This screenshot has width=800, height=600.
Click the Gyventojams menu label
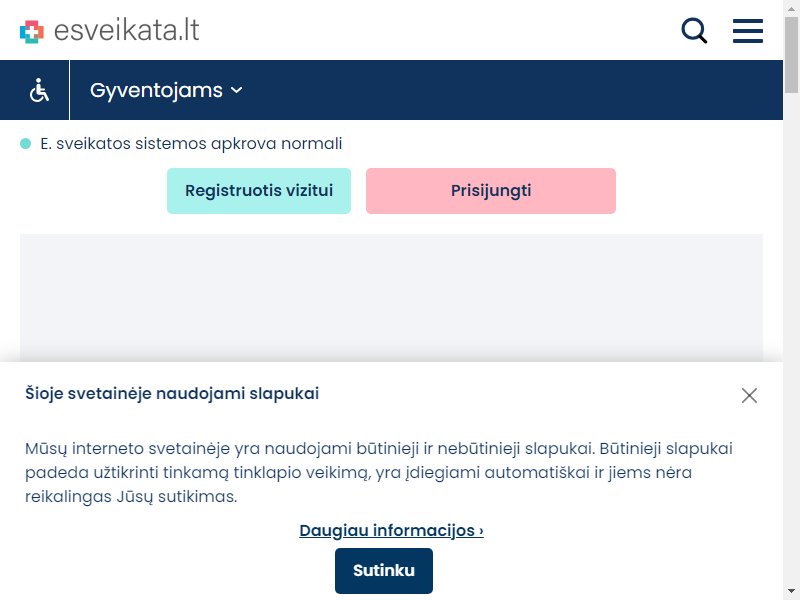coord(156,90)
